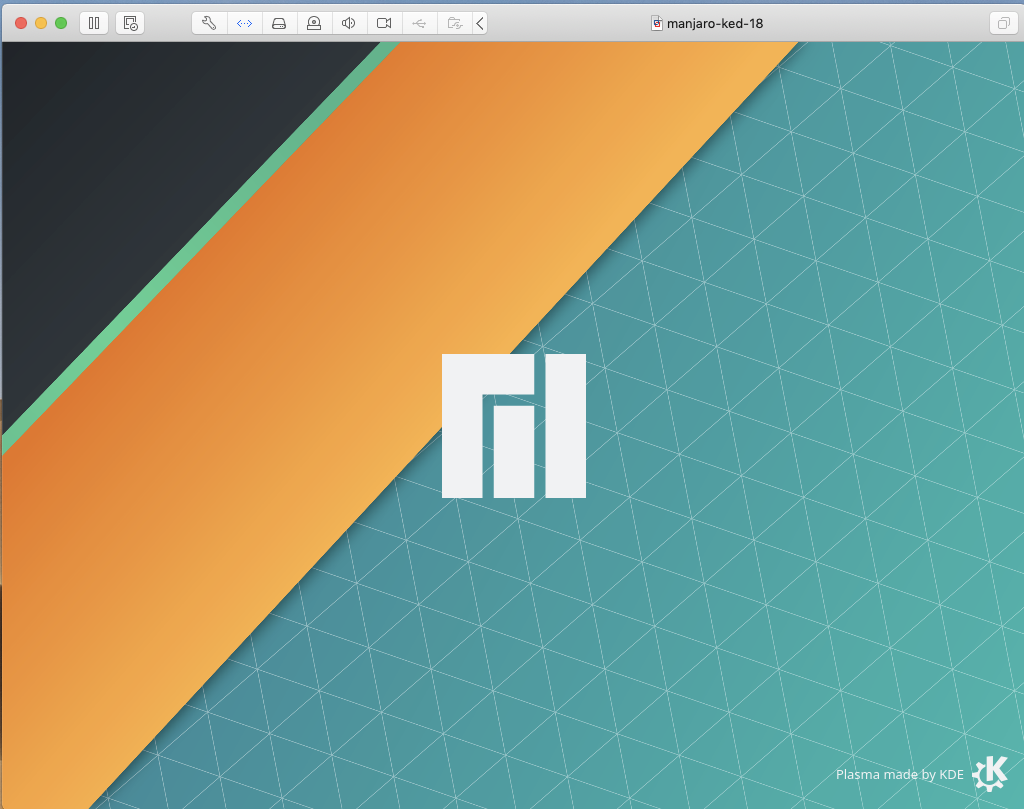Image resolution: width=1024 pixels, height=809 pixels.
Task: Minimize the VM window with yellow button
Action: point(41,24)
